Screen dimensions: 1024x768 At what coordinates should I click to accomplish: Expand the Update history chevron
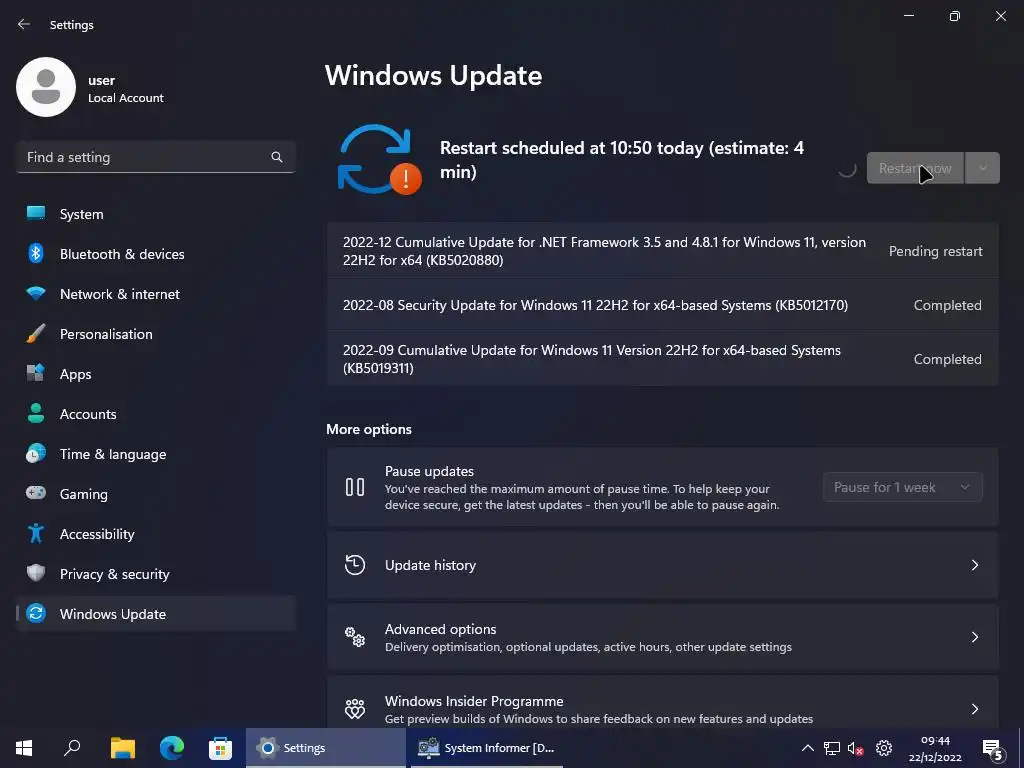pyautogui.click(x=974, y=565)
